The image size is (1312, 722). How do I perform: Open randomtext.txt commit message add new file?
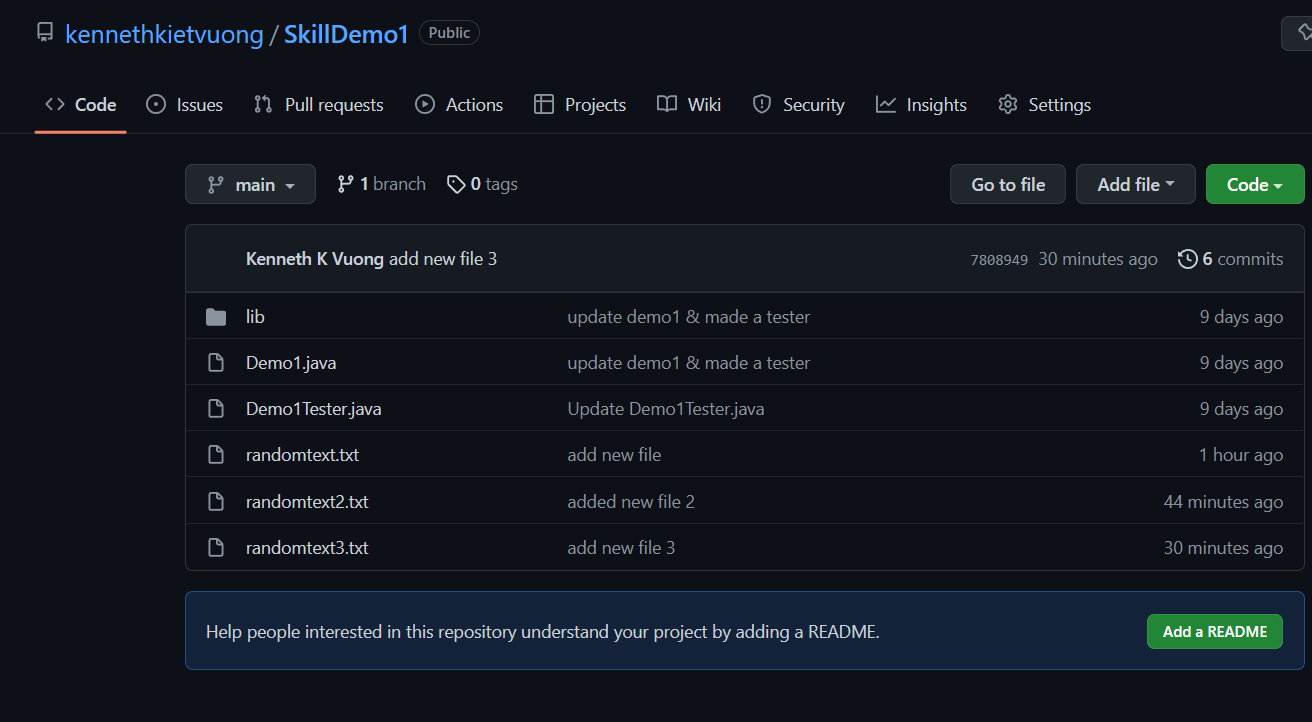pyautogui.click(x=614, y=455)
